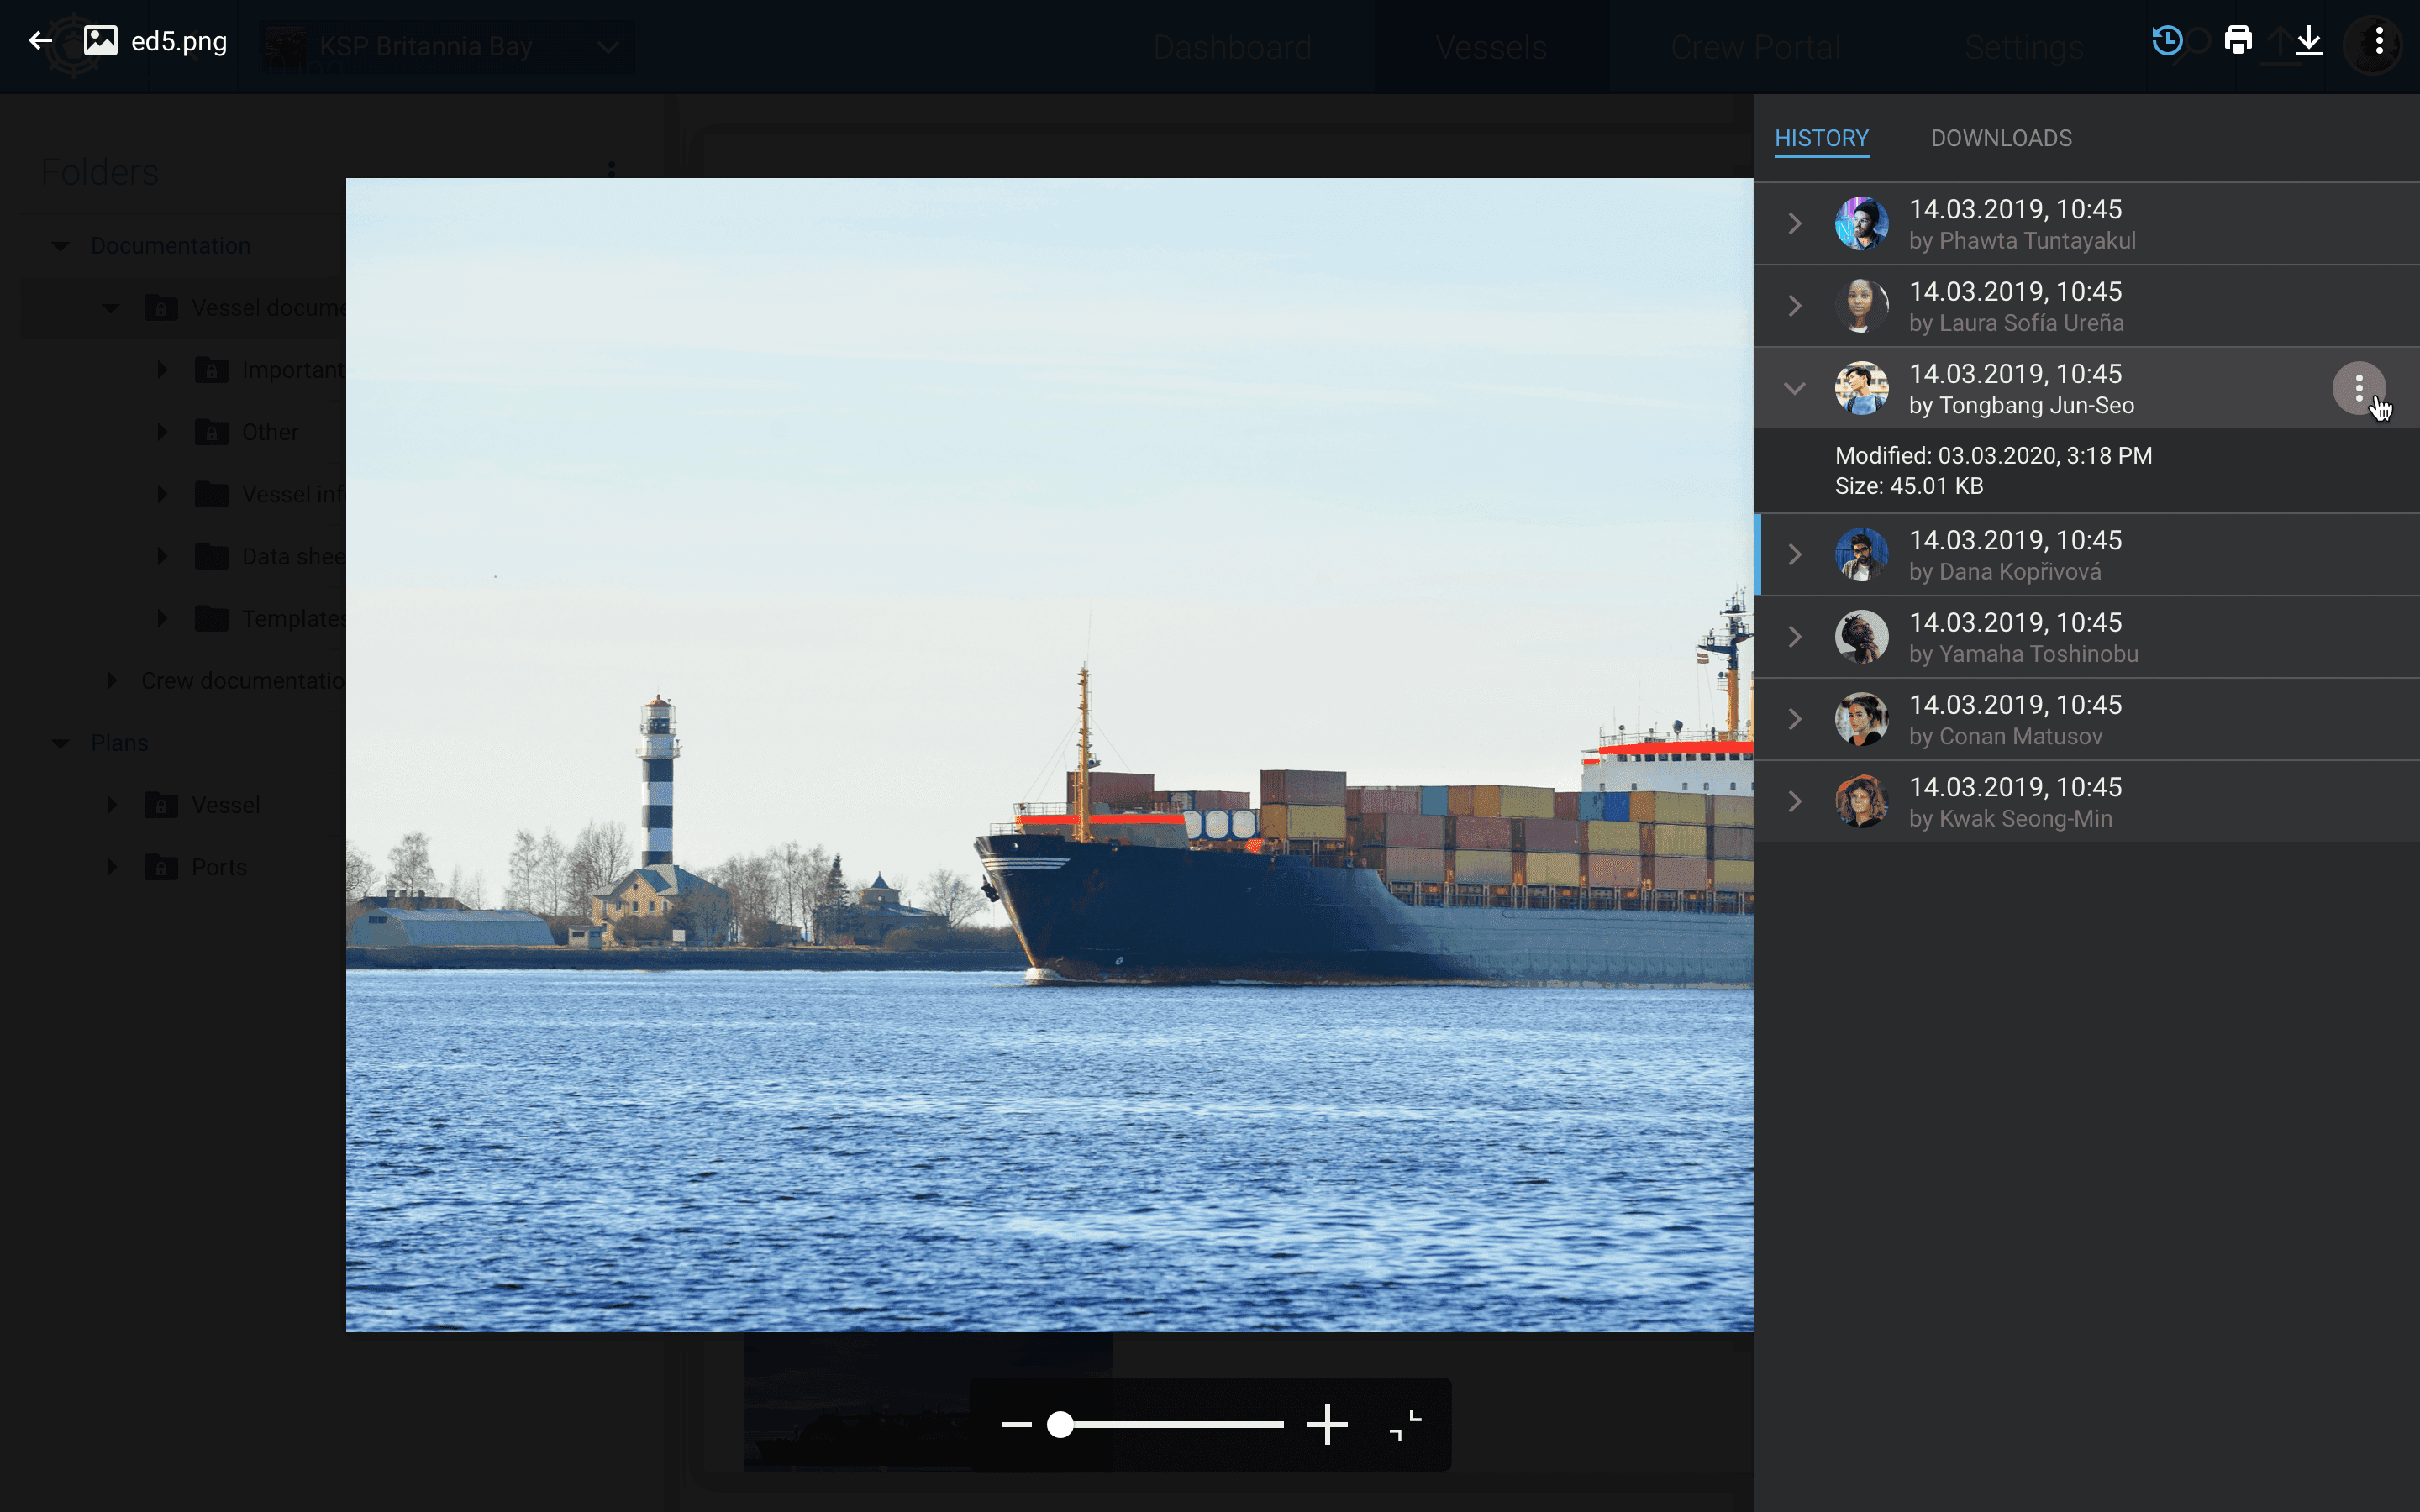Toggle the version history panel icon
The height and width of the screenshot is (1512, 2420).
click(2167, 41)
